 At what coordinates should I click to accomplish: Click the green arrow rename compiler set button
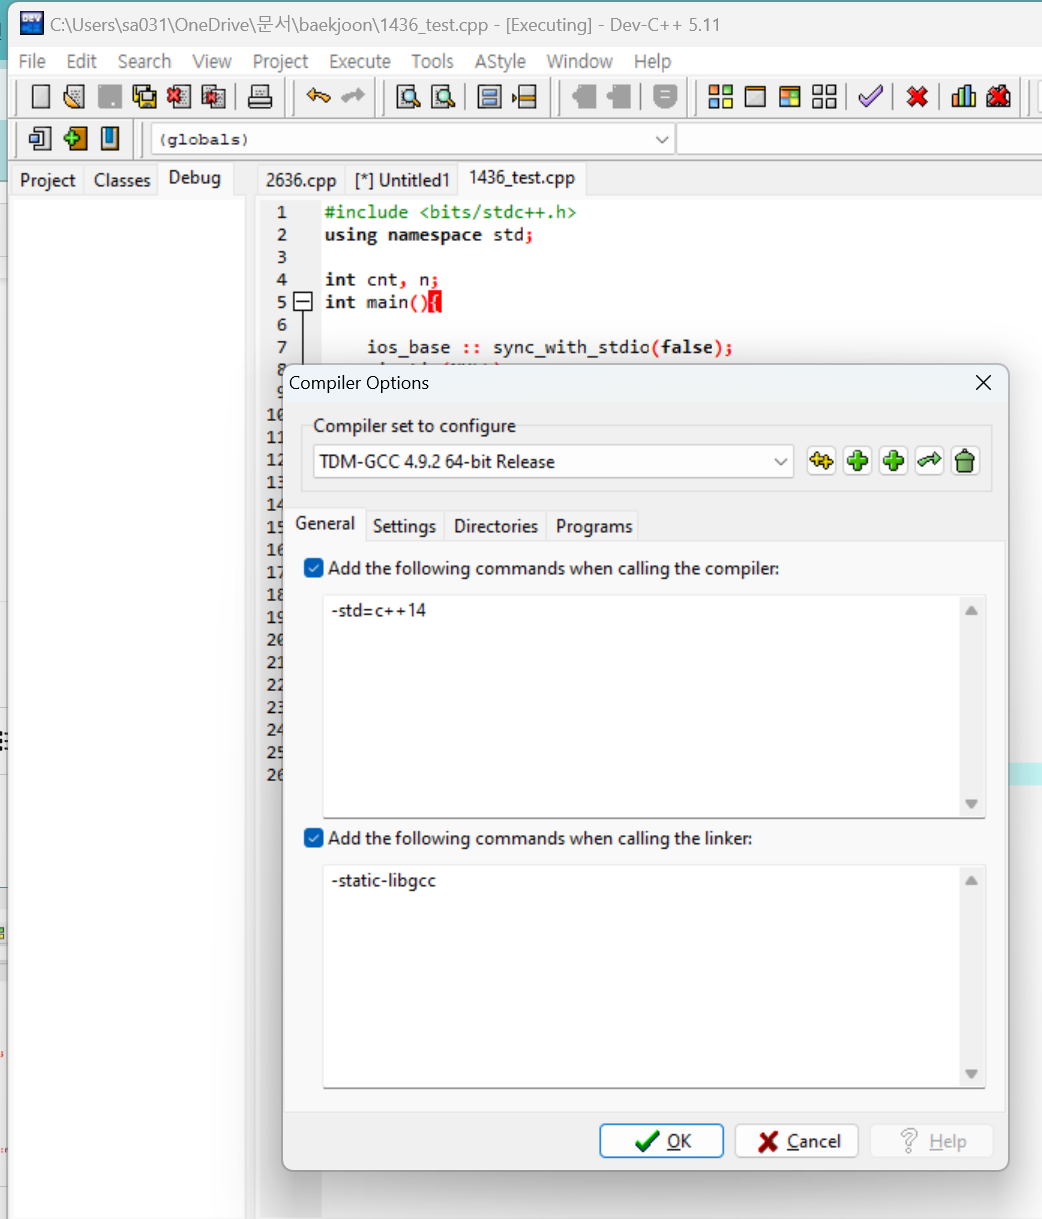click(930, 461)
